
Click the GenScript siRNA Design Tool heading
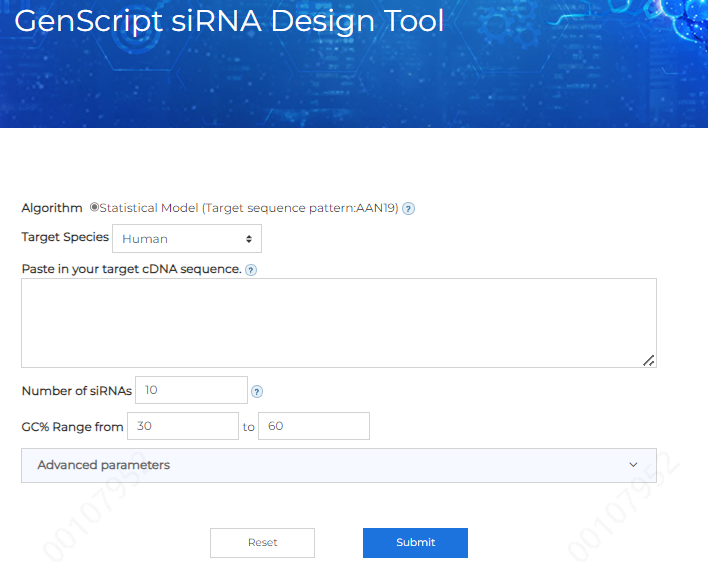229,21
